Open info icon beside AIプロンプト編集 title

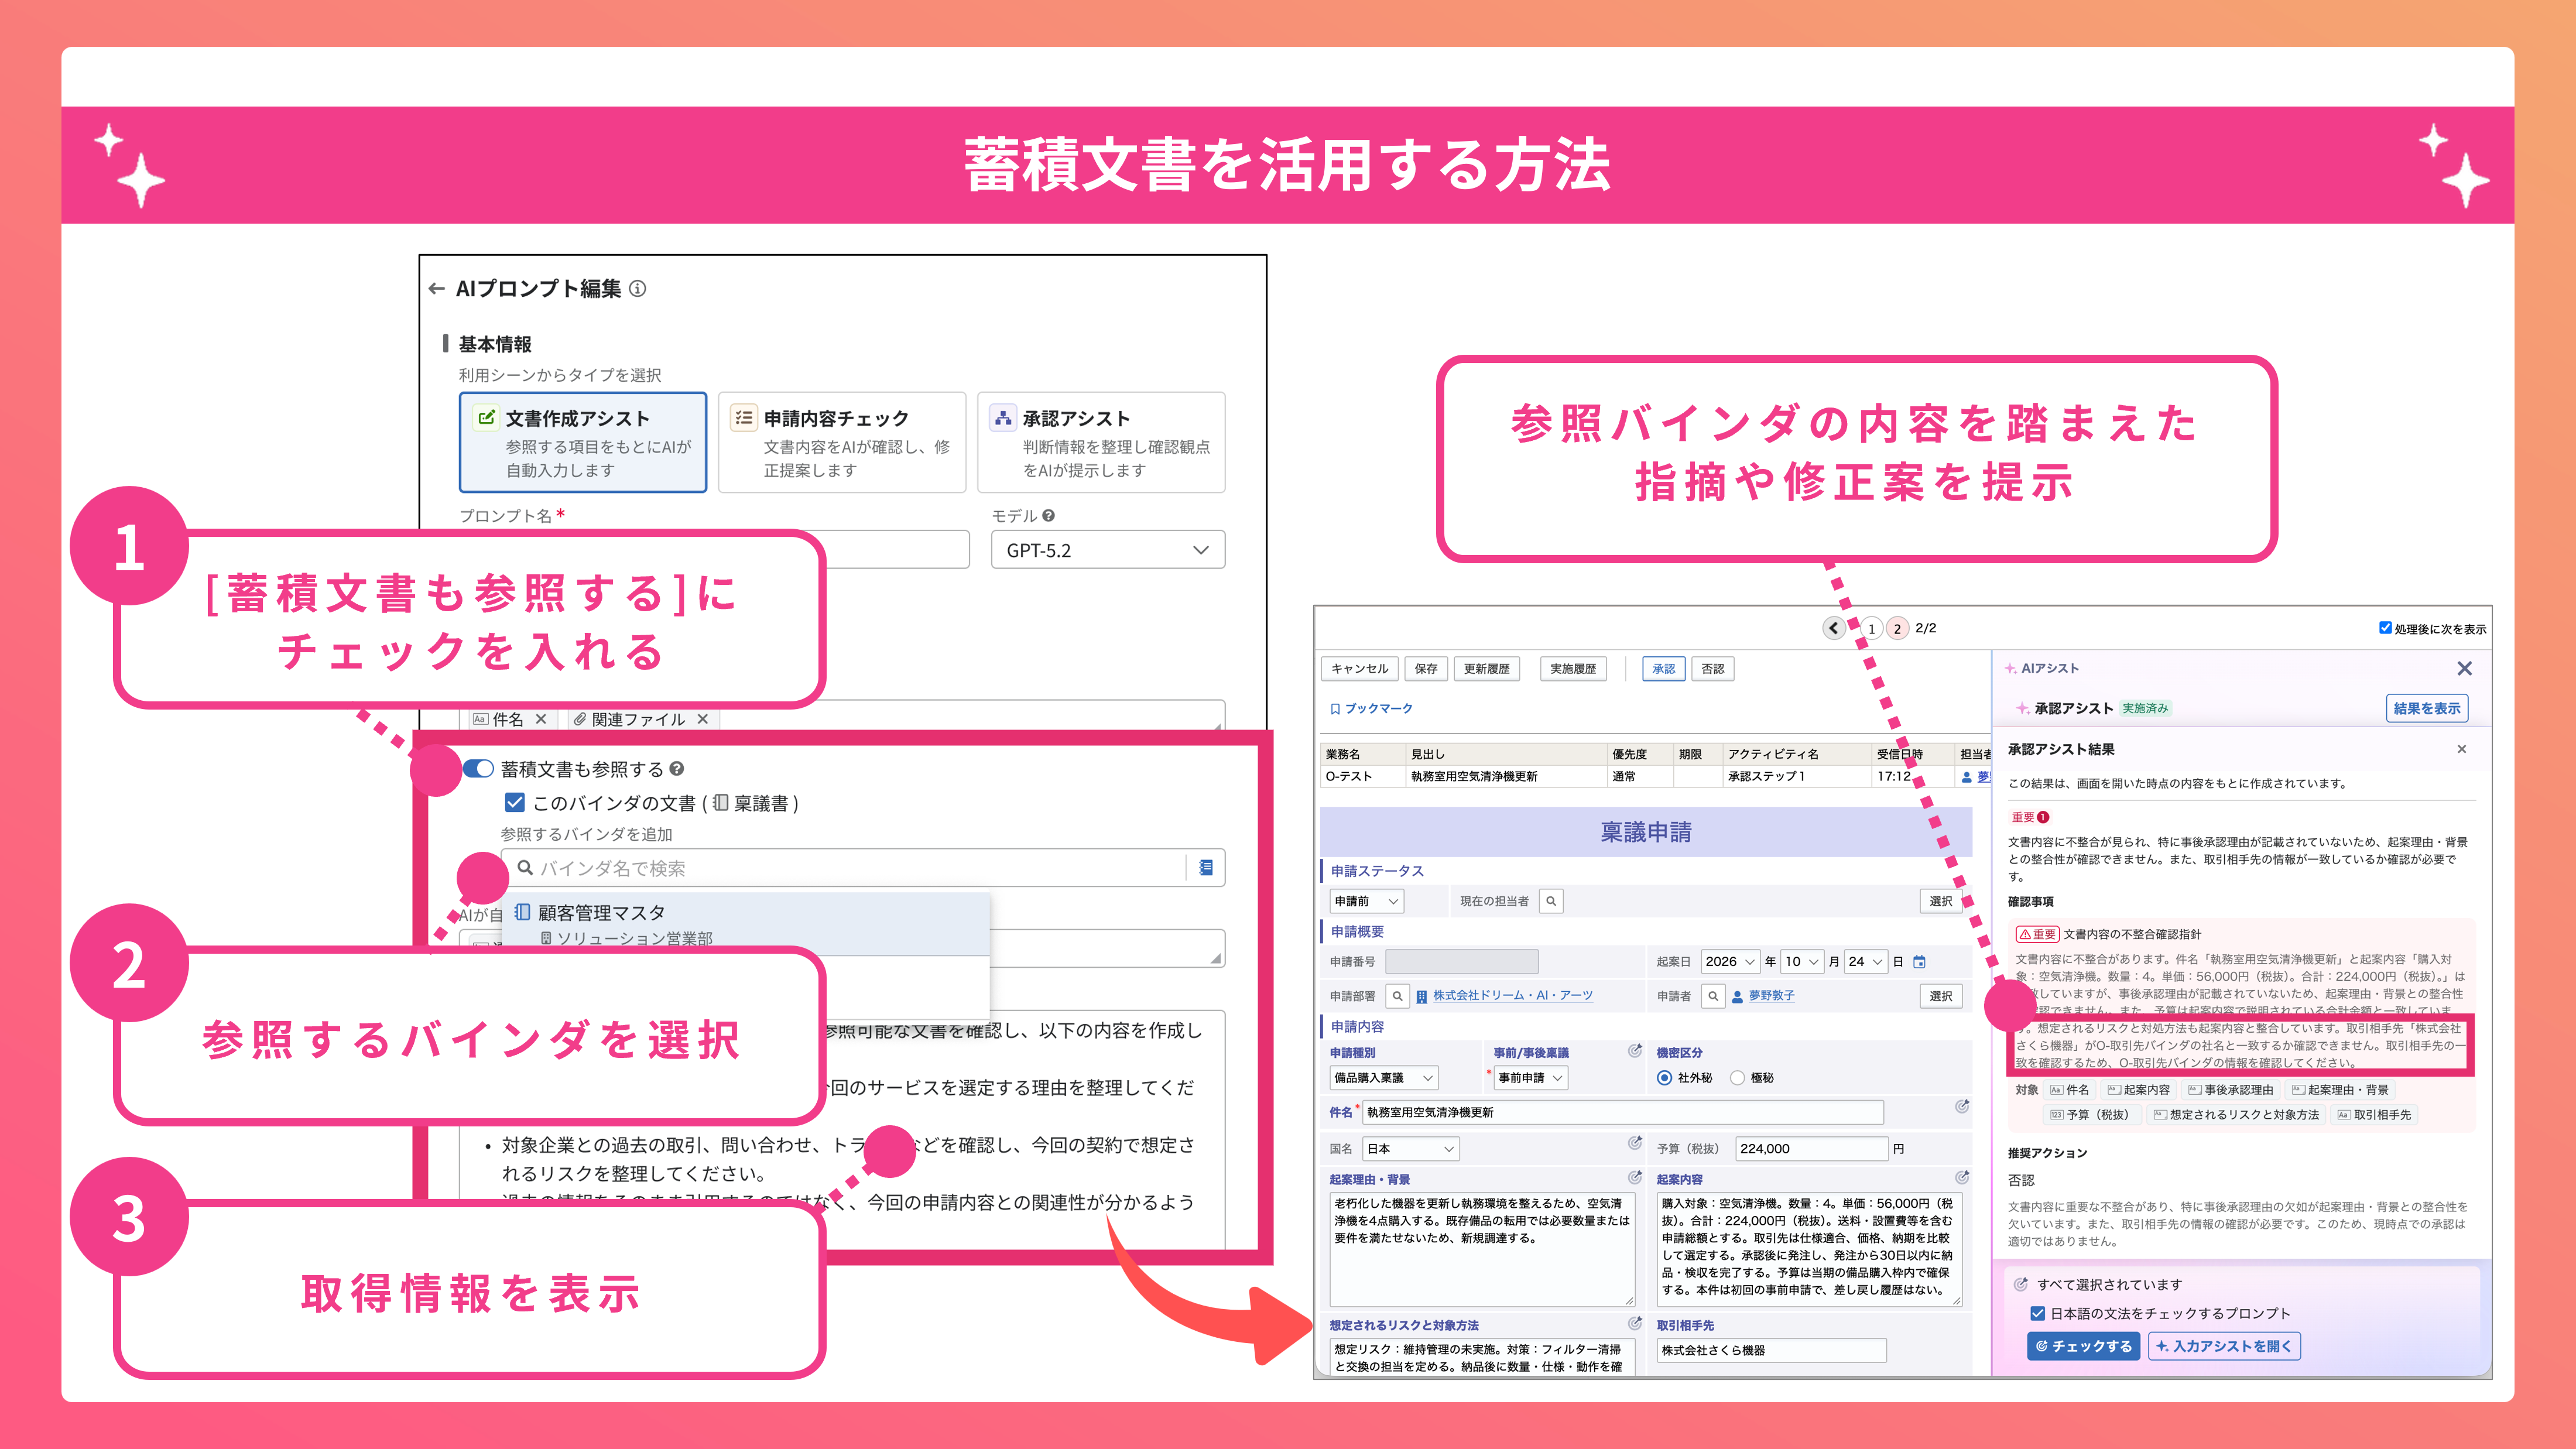[x=638, y=289]
